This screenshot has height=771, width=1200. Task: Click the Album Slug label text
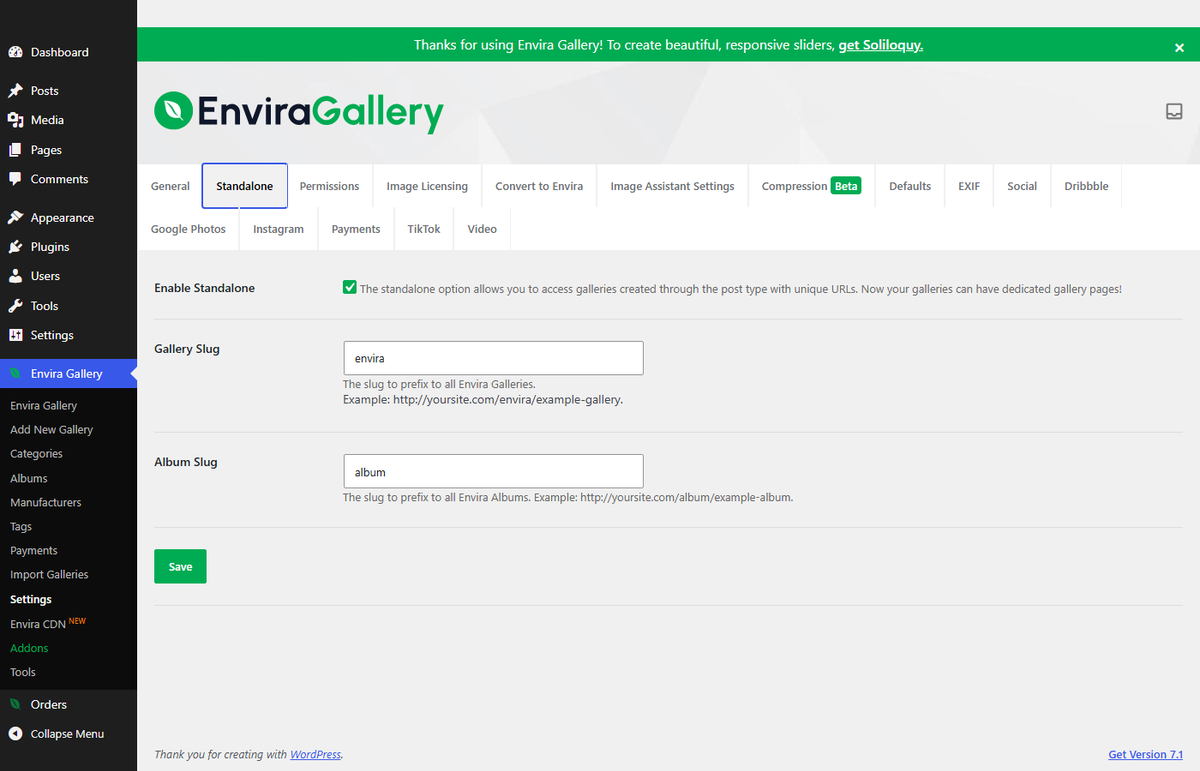pyautogui.click(x=186, y=462)
